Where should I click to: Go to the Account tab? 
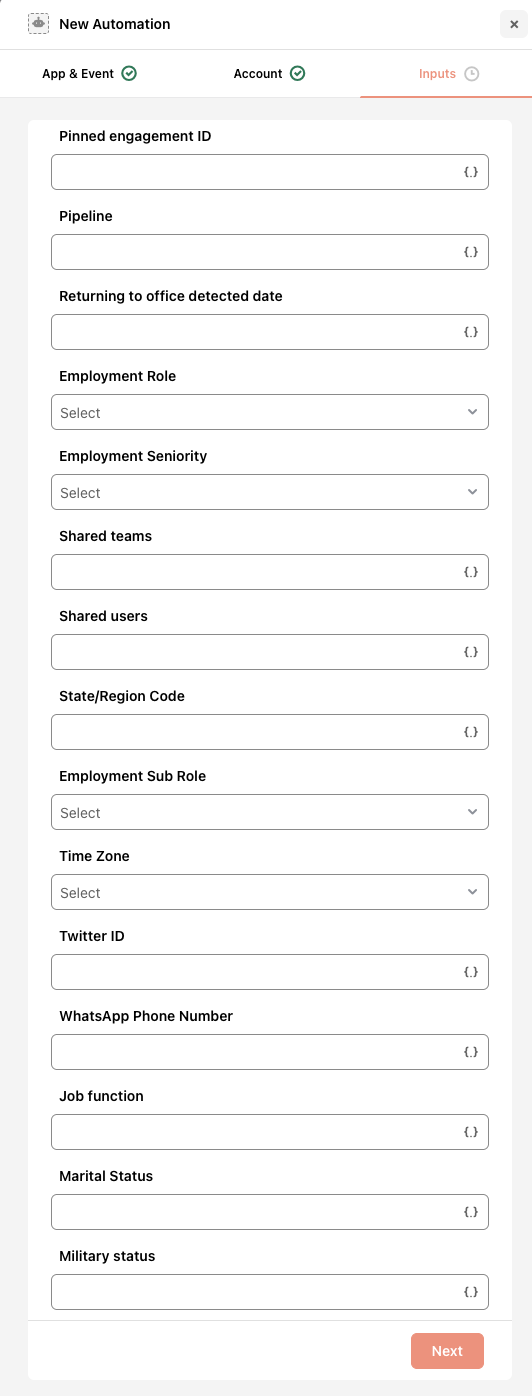pyautogui.click(x=269, y=74)
